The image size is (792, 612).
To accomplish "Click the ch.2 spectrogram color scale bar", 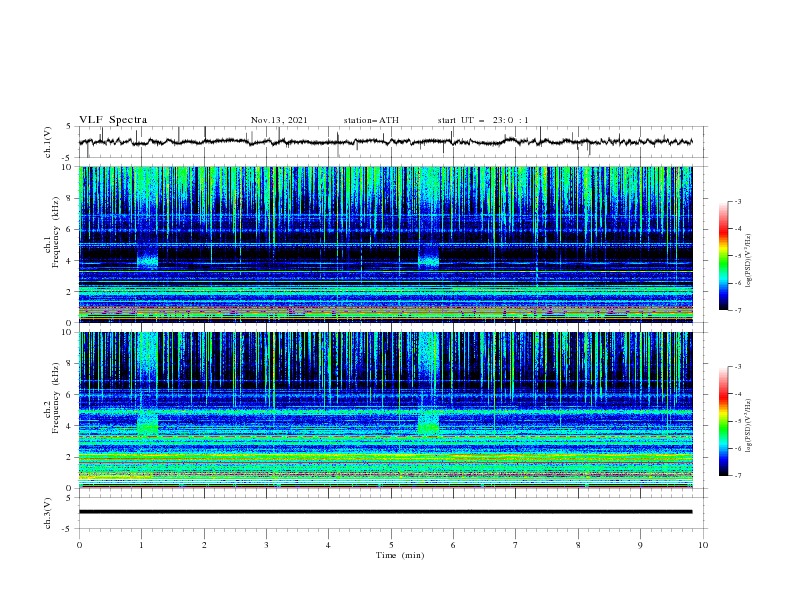I will point(723,421).
